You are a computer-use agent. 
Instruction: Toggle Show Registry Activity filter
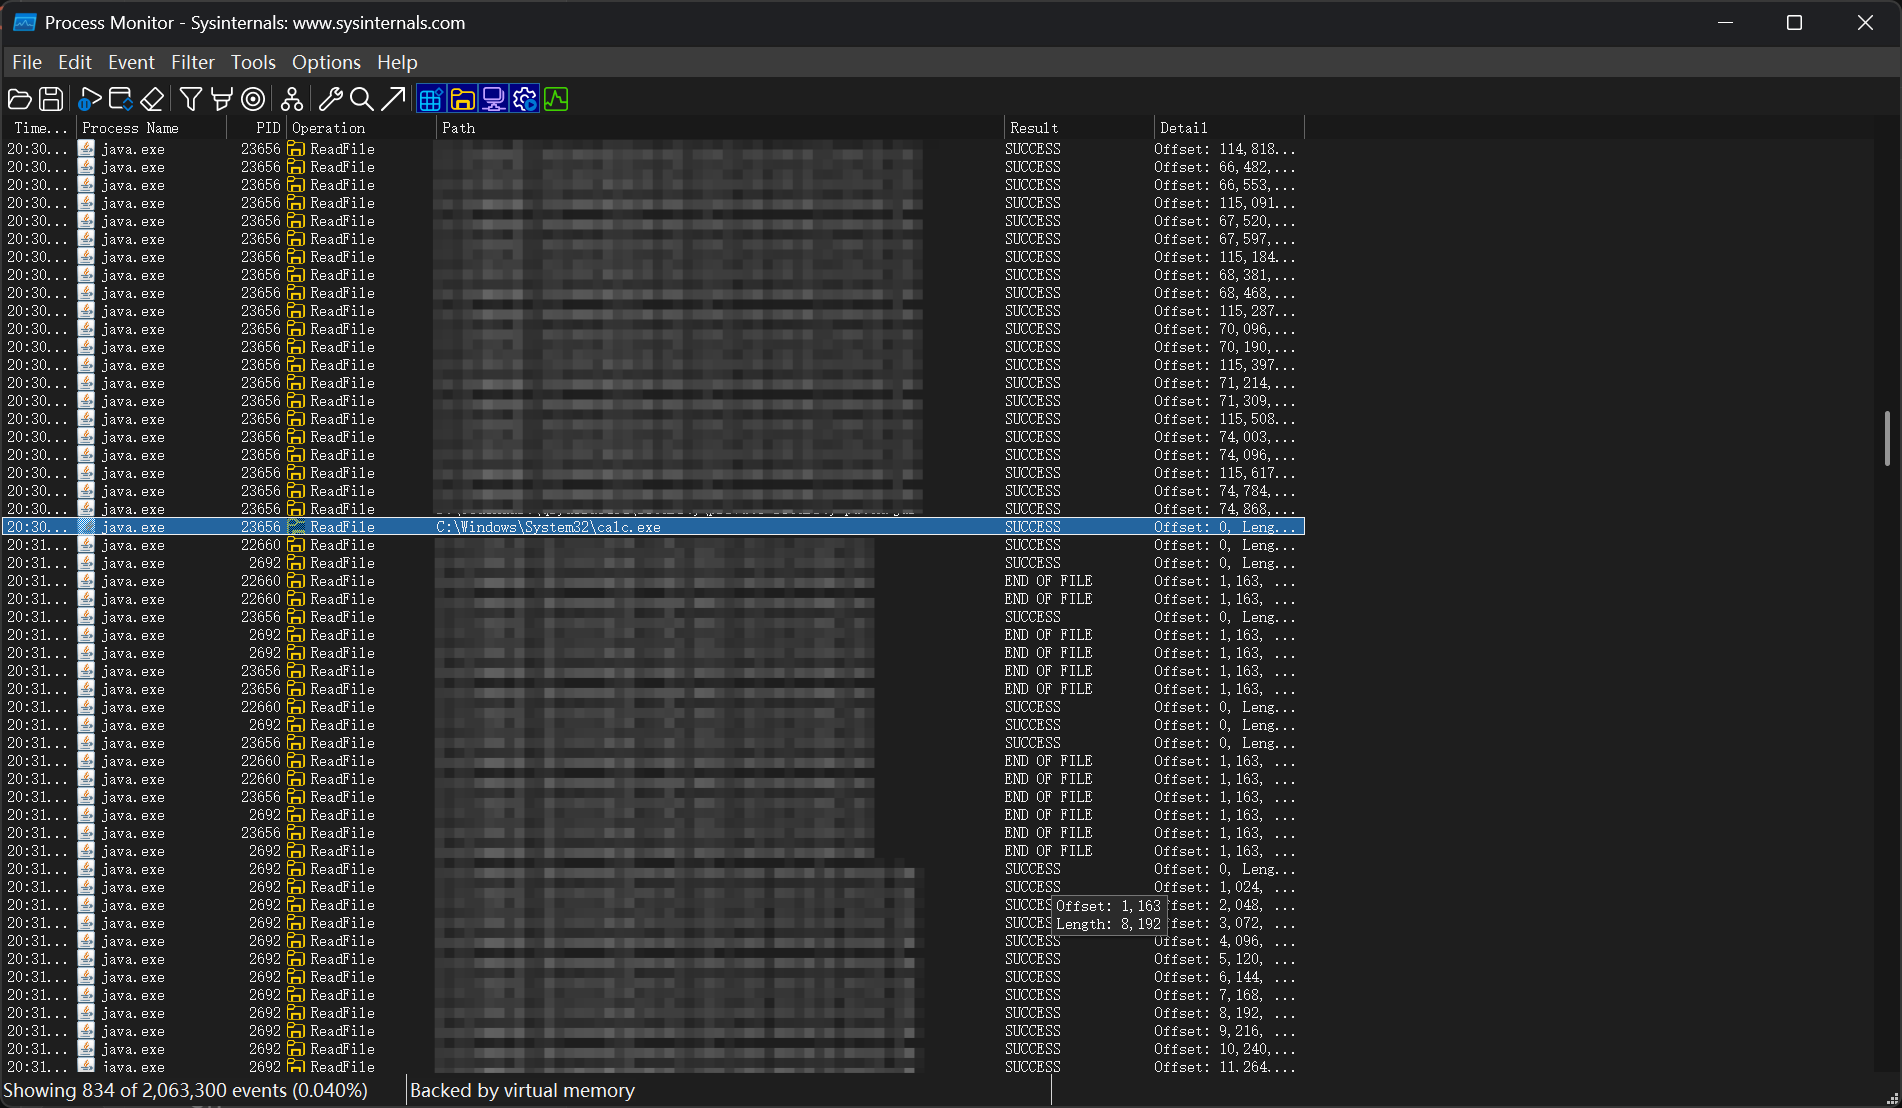point(430,99)
